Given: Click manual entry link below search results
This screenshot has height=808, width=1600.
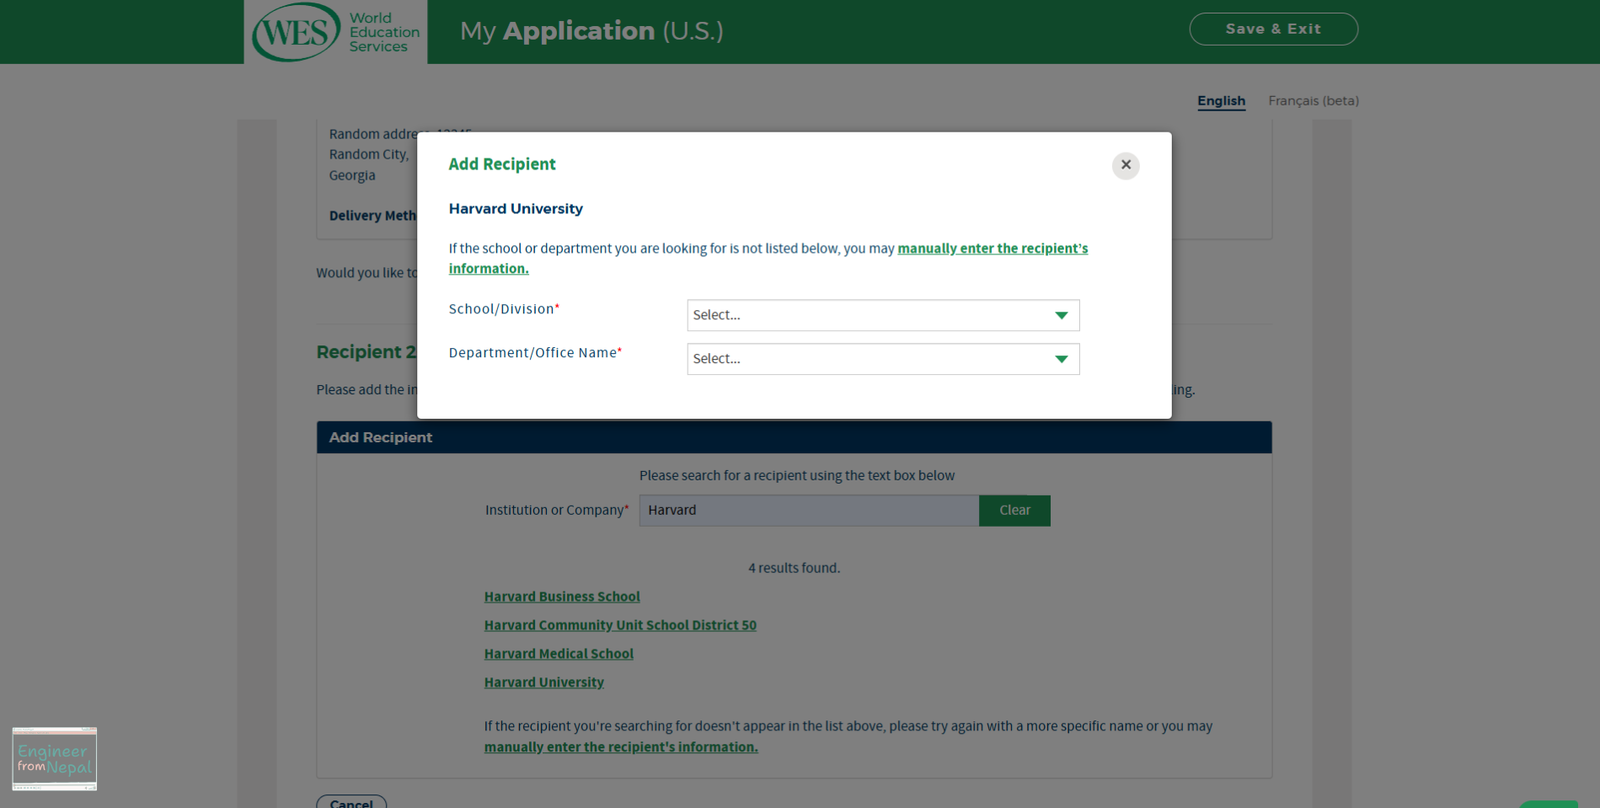Looking at the screenshot, I should tap(621, 747).
